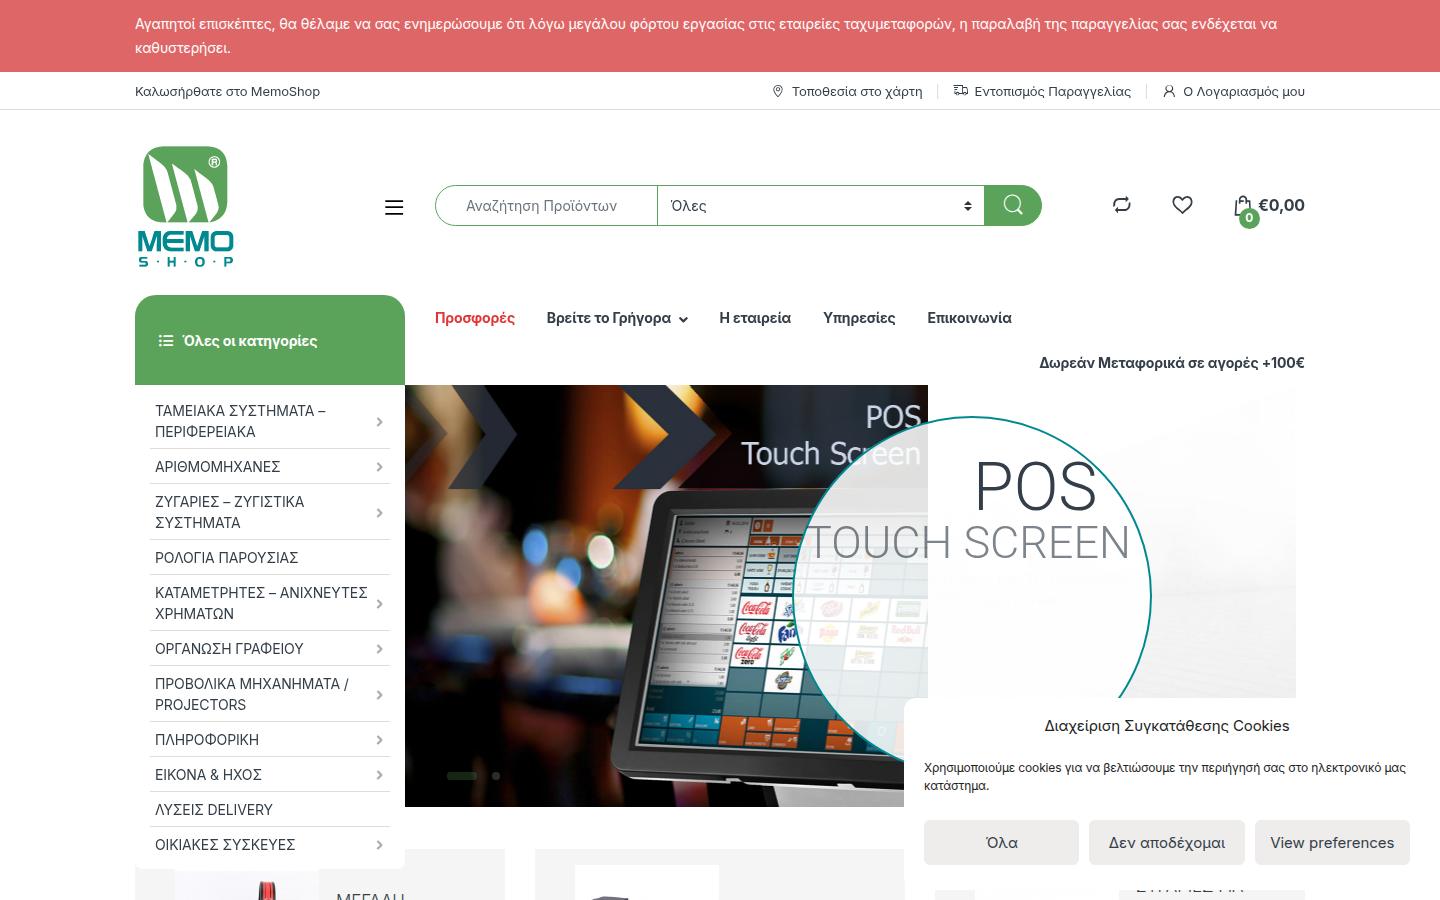Image resolution: width=1440 pixels, height=900 pixels.
Task: Select the ΟΡΓΑΝΩΣΗ ΓΡΑΦΕΙΟΥ category label
Action: click(x=229, y=649)
